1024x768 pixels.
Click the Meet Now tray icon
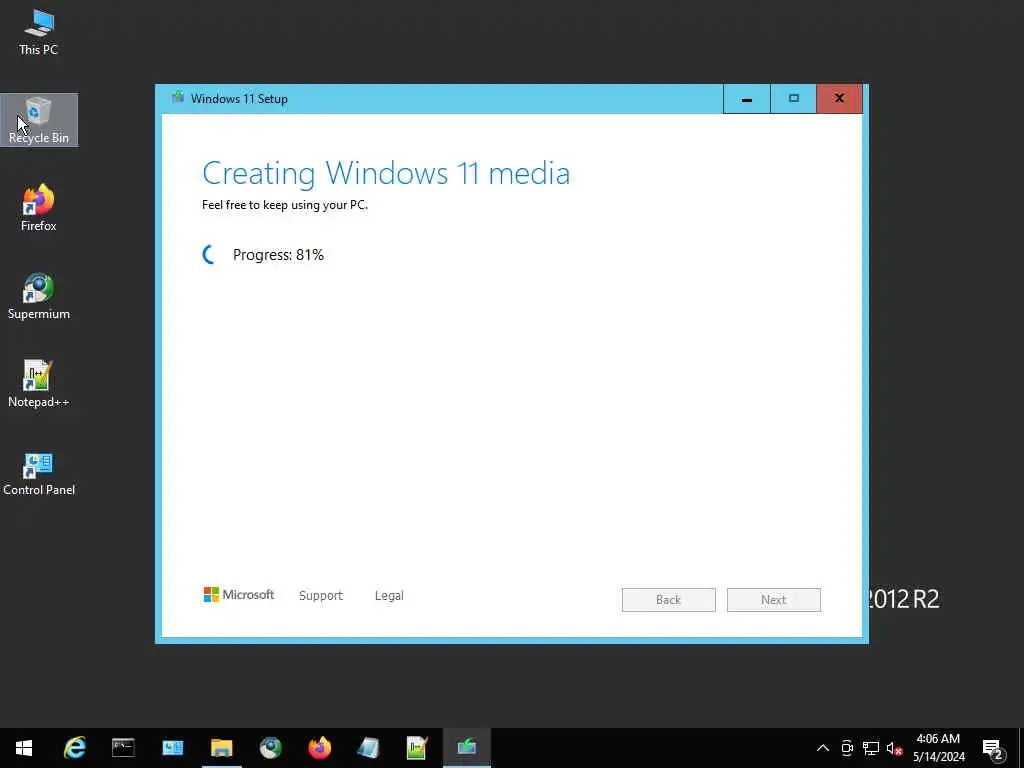pos(847,748)
